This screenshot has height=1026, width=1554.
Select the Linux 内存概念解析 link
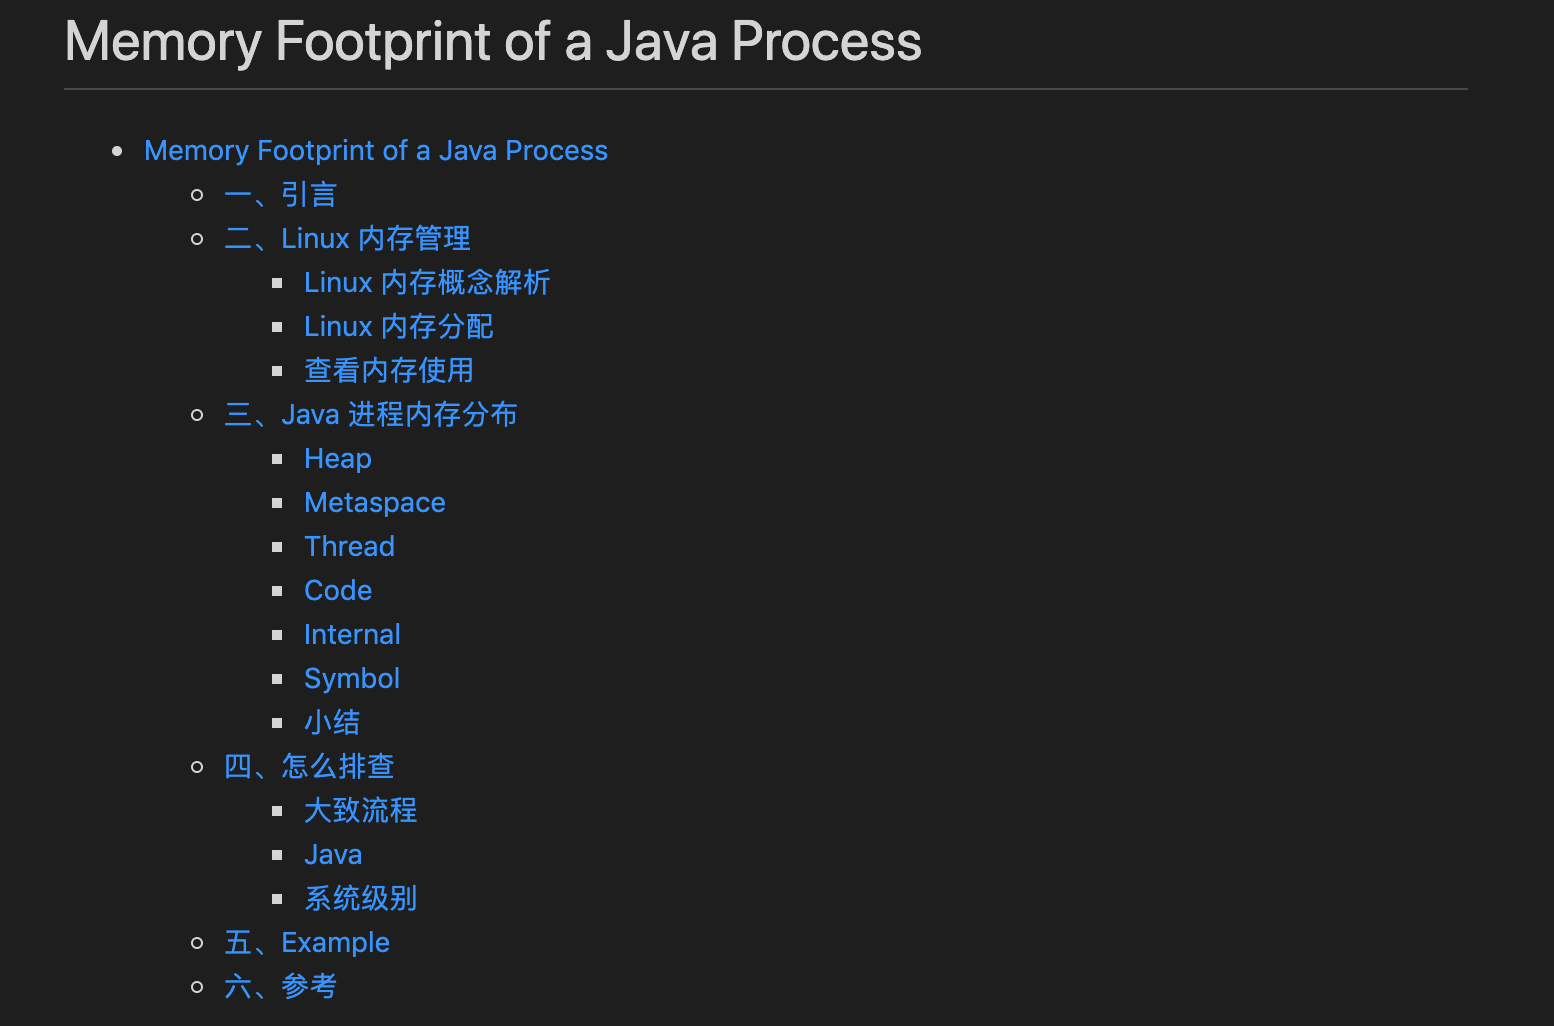click(x=427, y=282)
